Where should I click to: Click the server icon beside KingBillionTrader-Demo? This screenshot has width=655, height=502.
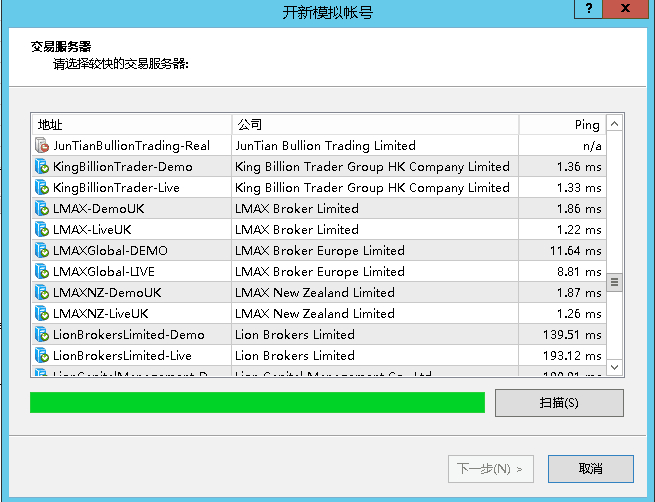click(42, 167)
